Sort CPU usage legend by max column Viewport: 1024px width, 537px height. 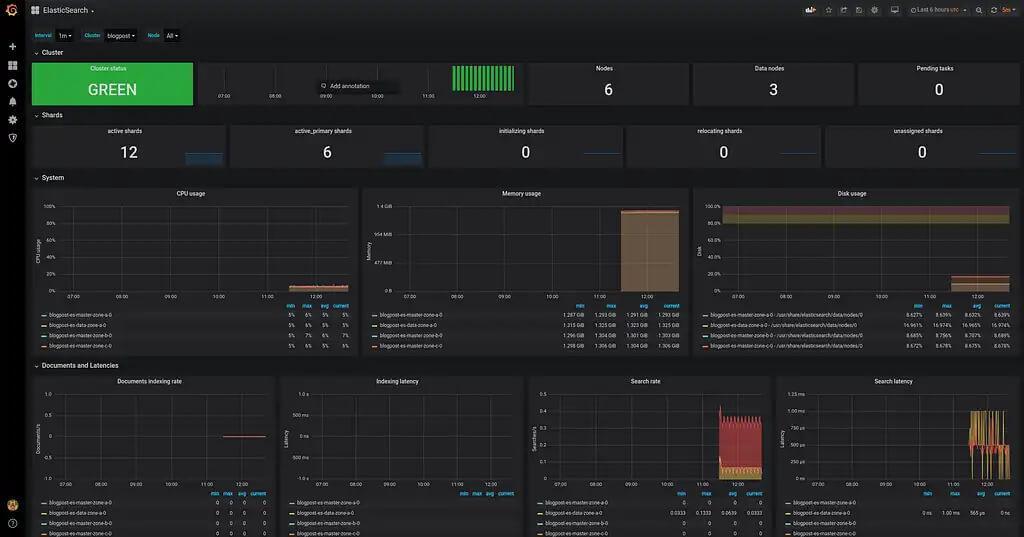point(308,306)
